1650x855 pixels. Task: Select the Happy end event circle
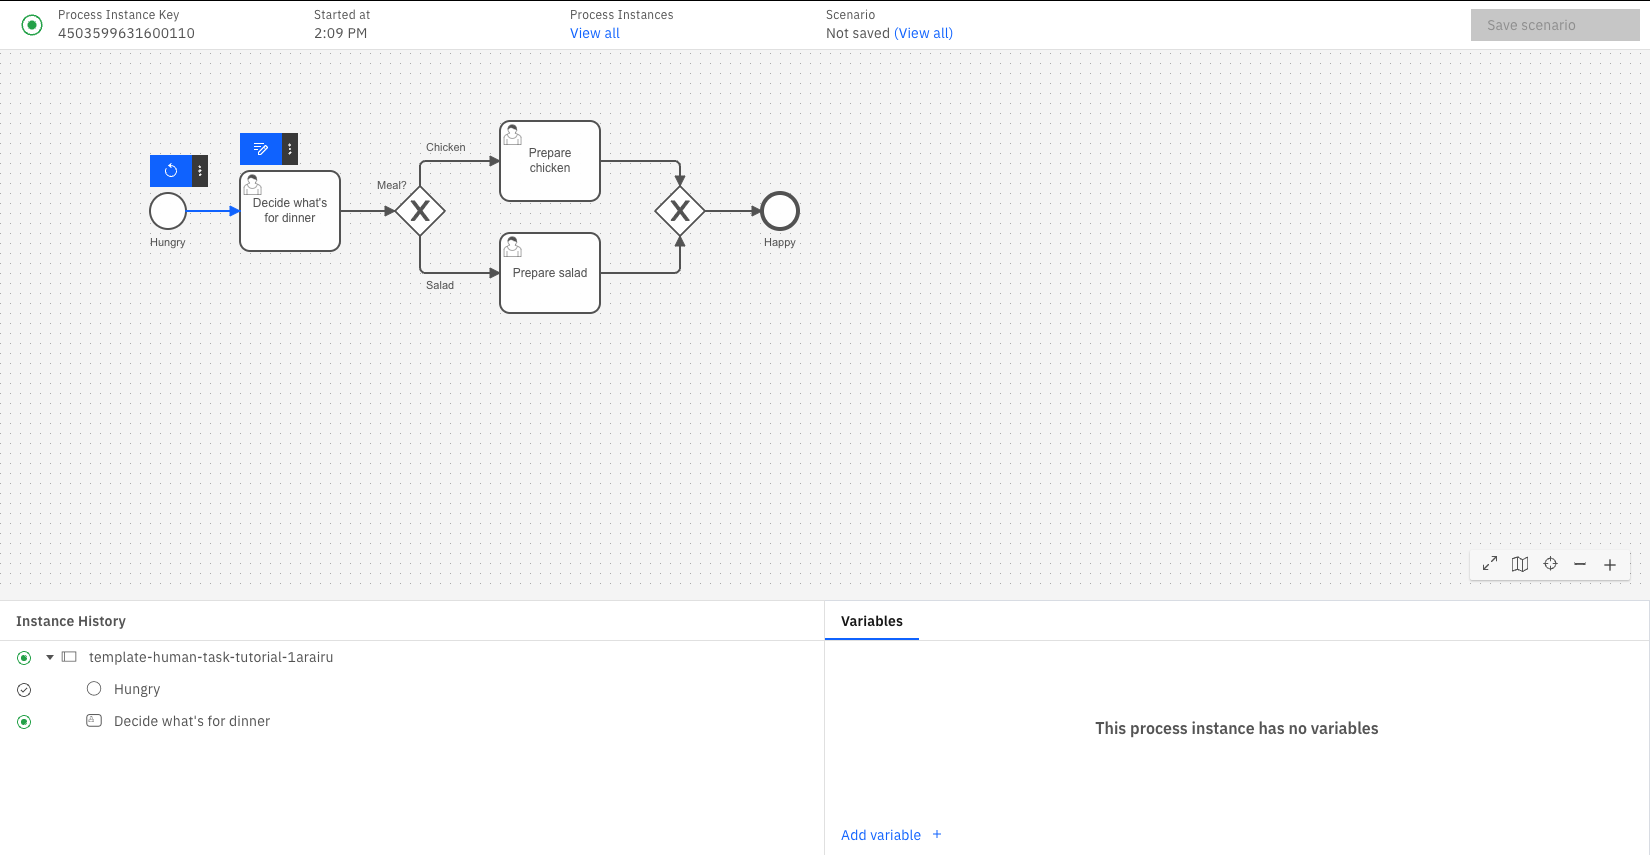[780, 211]
